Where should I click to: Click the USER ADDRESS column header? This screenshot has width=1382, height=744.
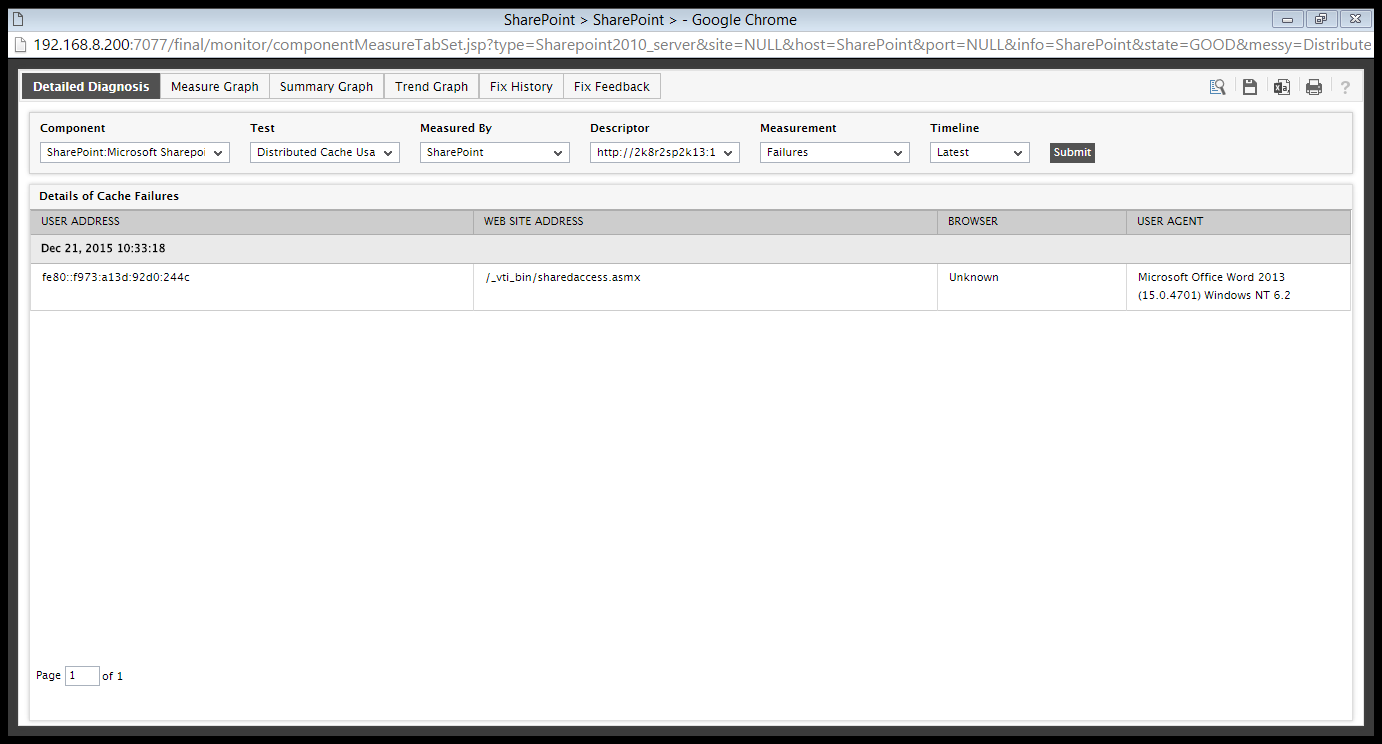(x=252, y=221)
